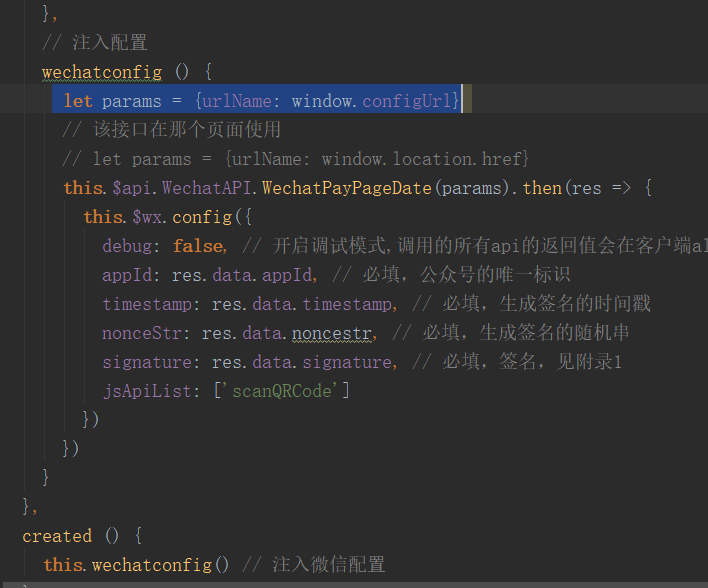
Task: Click the underlined 'noncestr' identifier
Action: [x=332, y=333]
